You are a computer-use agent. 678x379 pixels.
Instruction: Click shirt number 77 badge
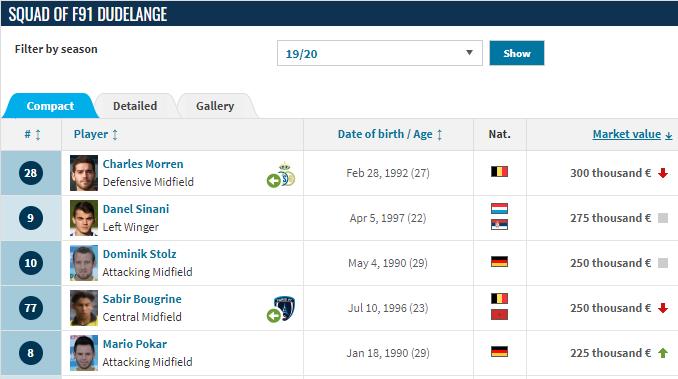click(x=31, y=308)
